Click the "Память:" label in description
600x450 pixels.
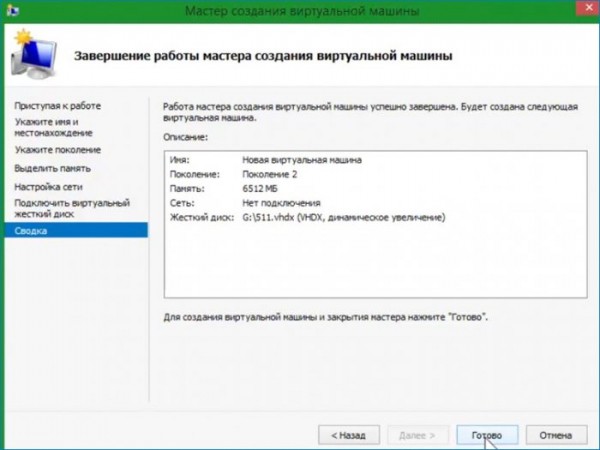tap(187, 189)
